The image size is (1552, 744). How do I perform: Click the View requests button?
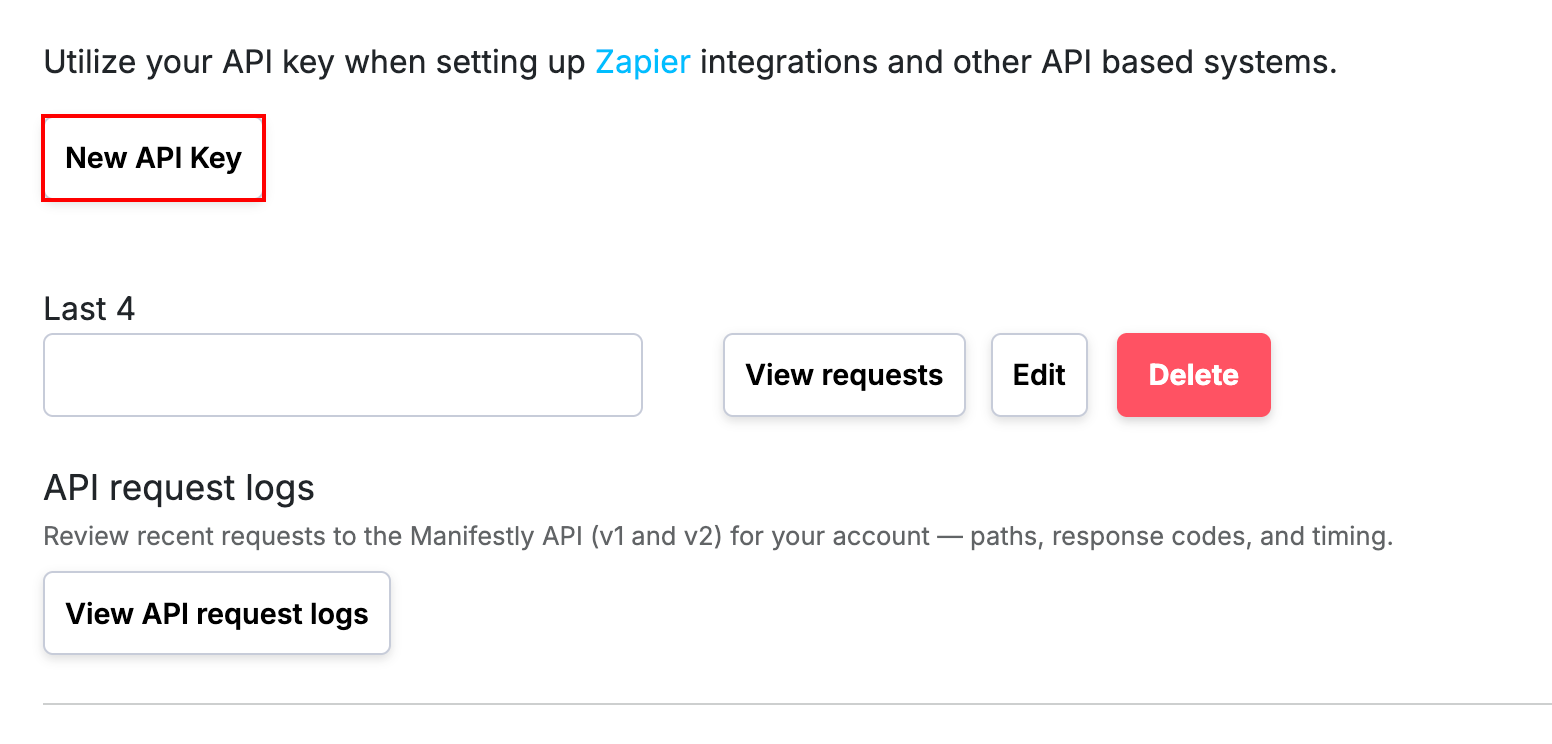coord(844,375)
